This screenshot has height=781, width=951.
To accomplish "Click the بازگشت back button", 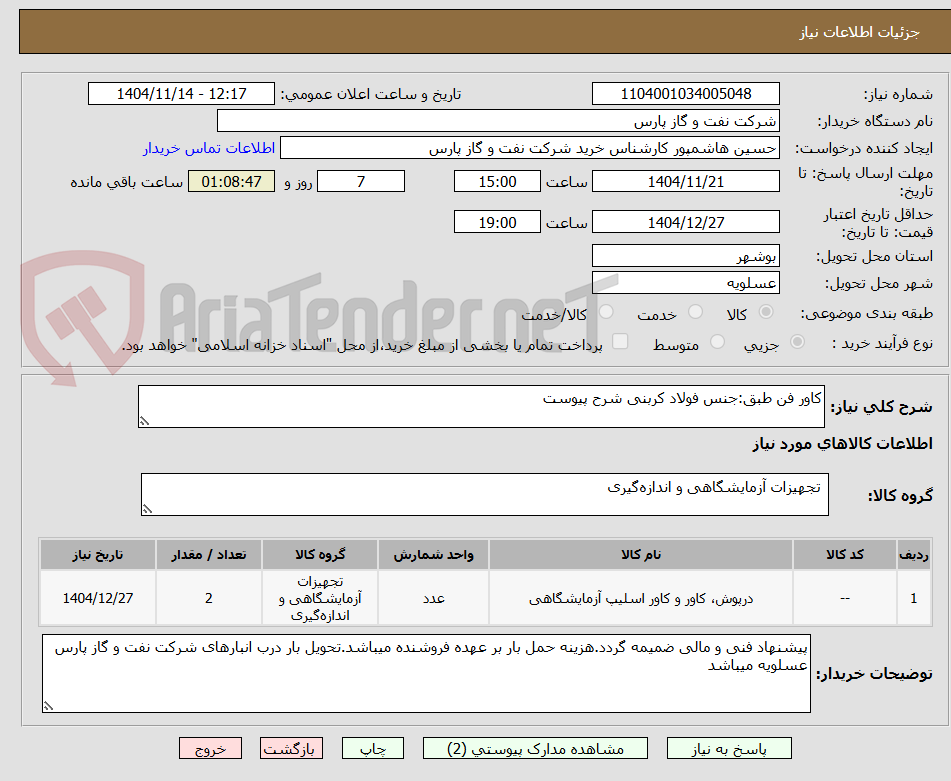I will click(x=291, y=748).
